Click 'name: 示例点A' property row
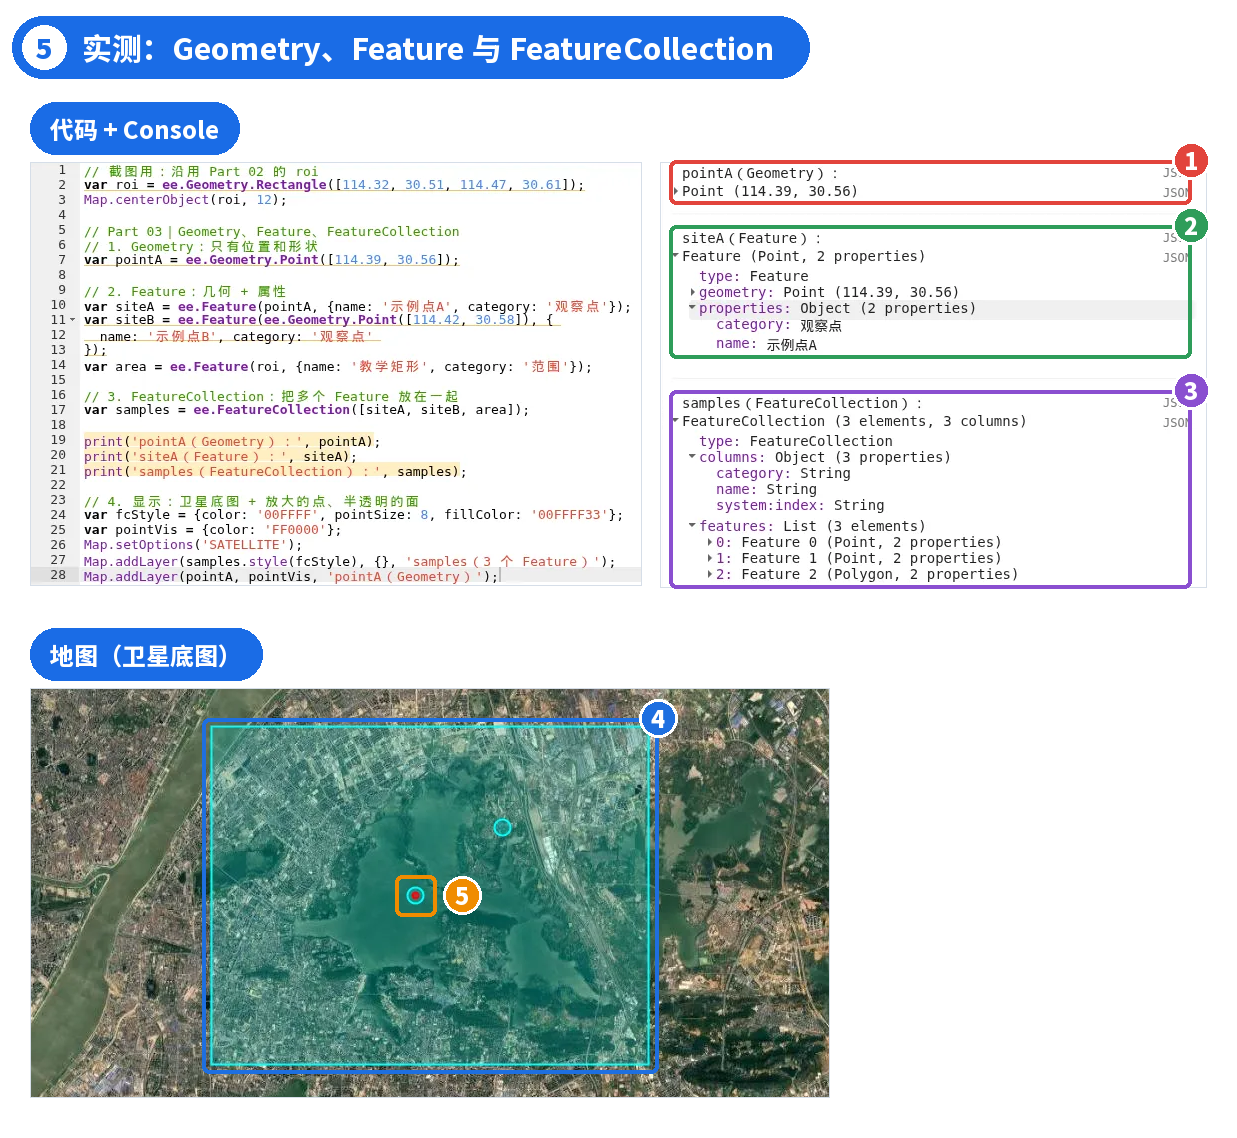The height and width of the screenshot is (1138, 1237). 766,344
